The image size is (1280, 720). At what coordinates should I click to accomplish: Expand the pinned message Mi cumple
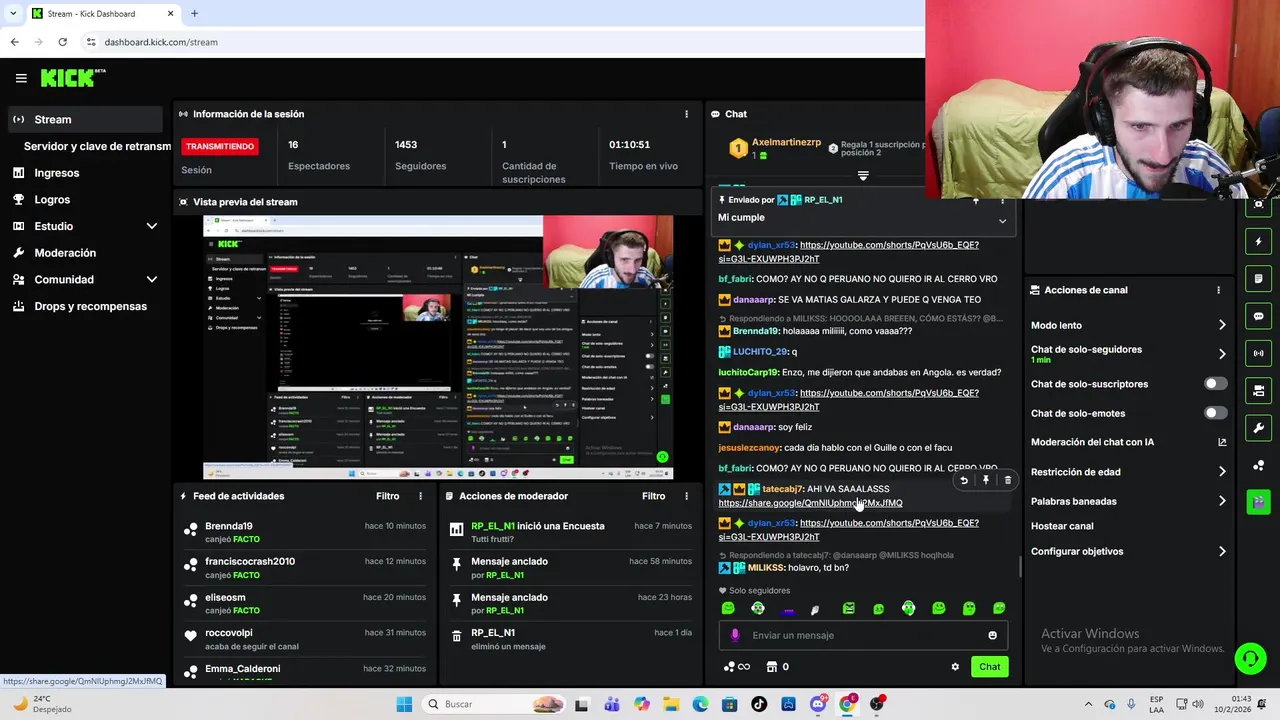tap(1002, 221)
